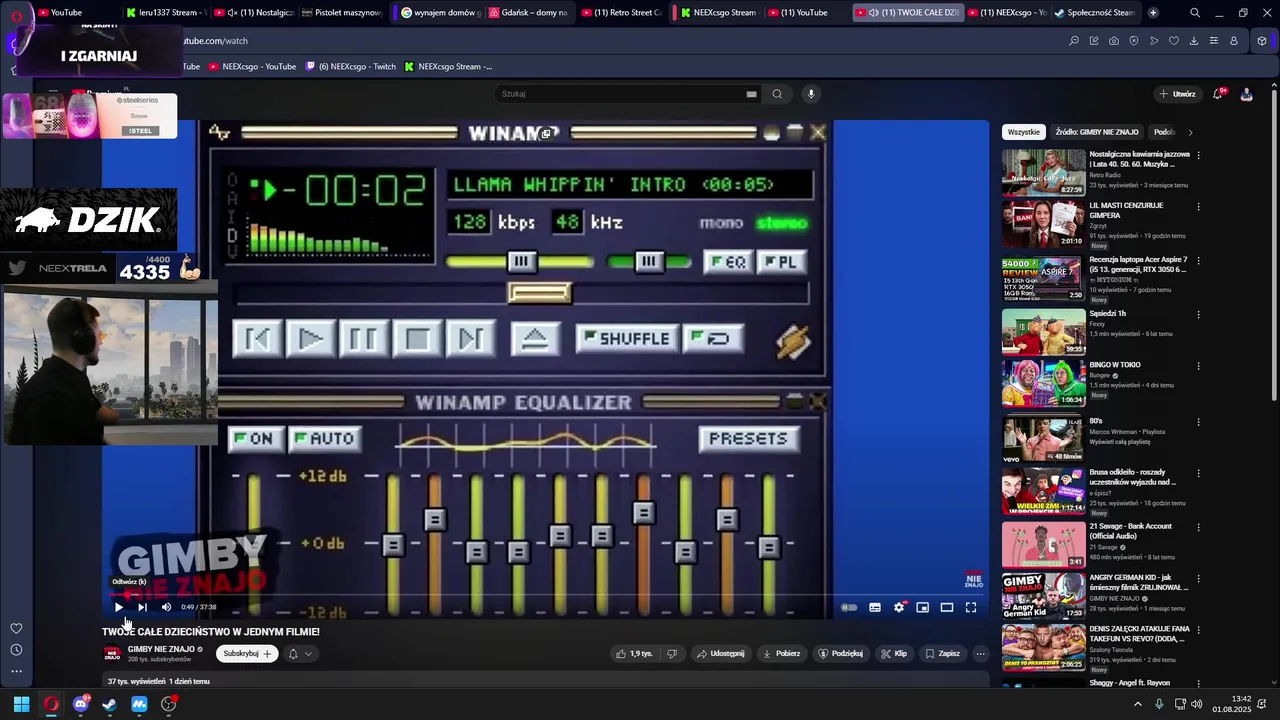Switch to miniplayer mode

pyautogui.click(x=922, y=607)
